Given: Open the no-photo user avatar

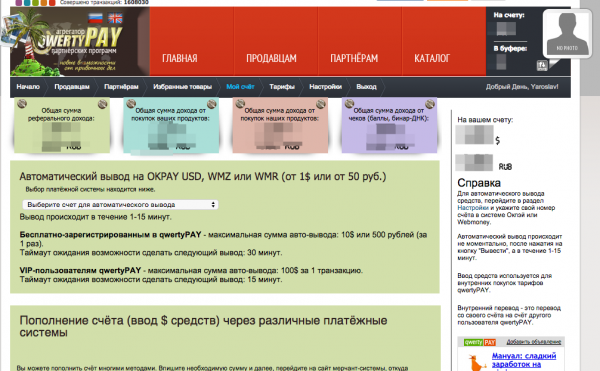Looking at the screenshot, I should 567,33.
